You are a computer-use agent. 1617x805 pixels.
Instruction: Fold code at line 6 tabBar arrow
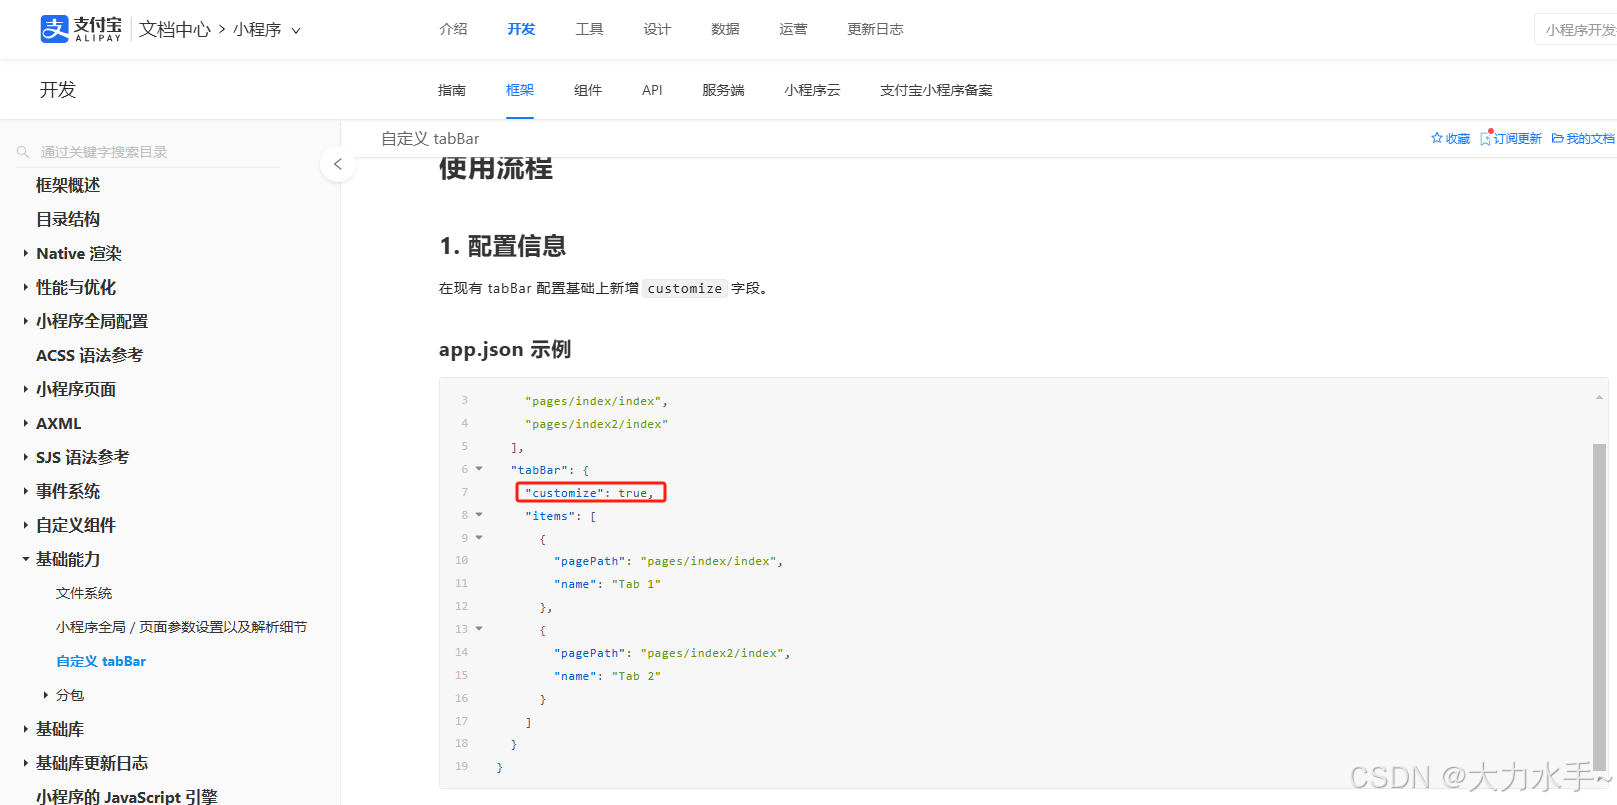(479, 469)
